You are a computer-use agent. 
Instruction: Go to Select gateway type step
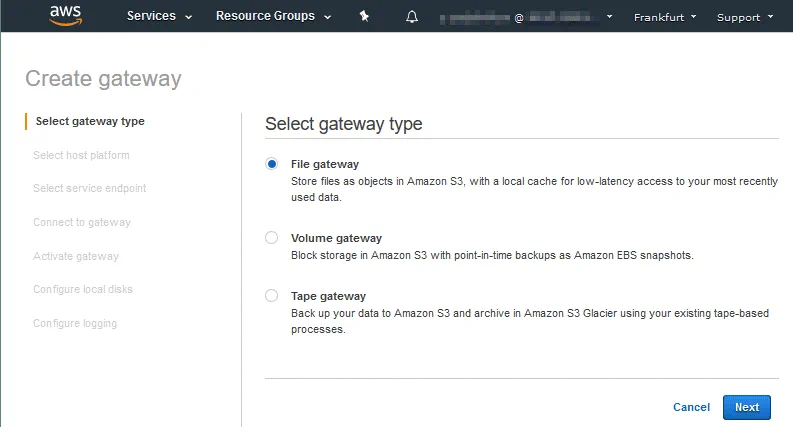coord(90,121)
